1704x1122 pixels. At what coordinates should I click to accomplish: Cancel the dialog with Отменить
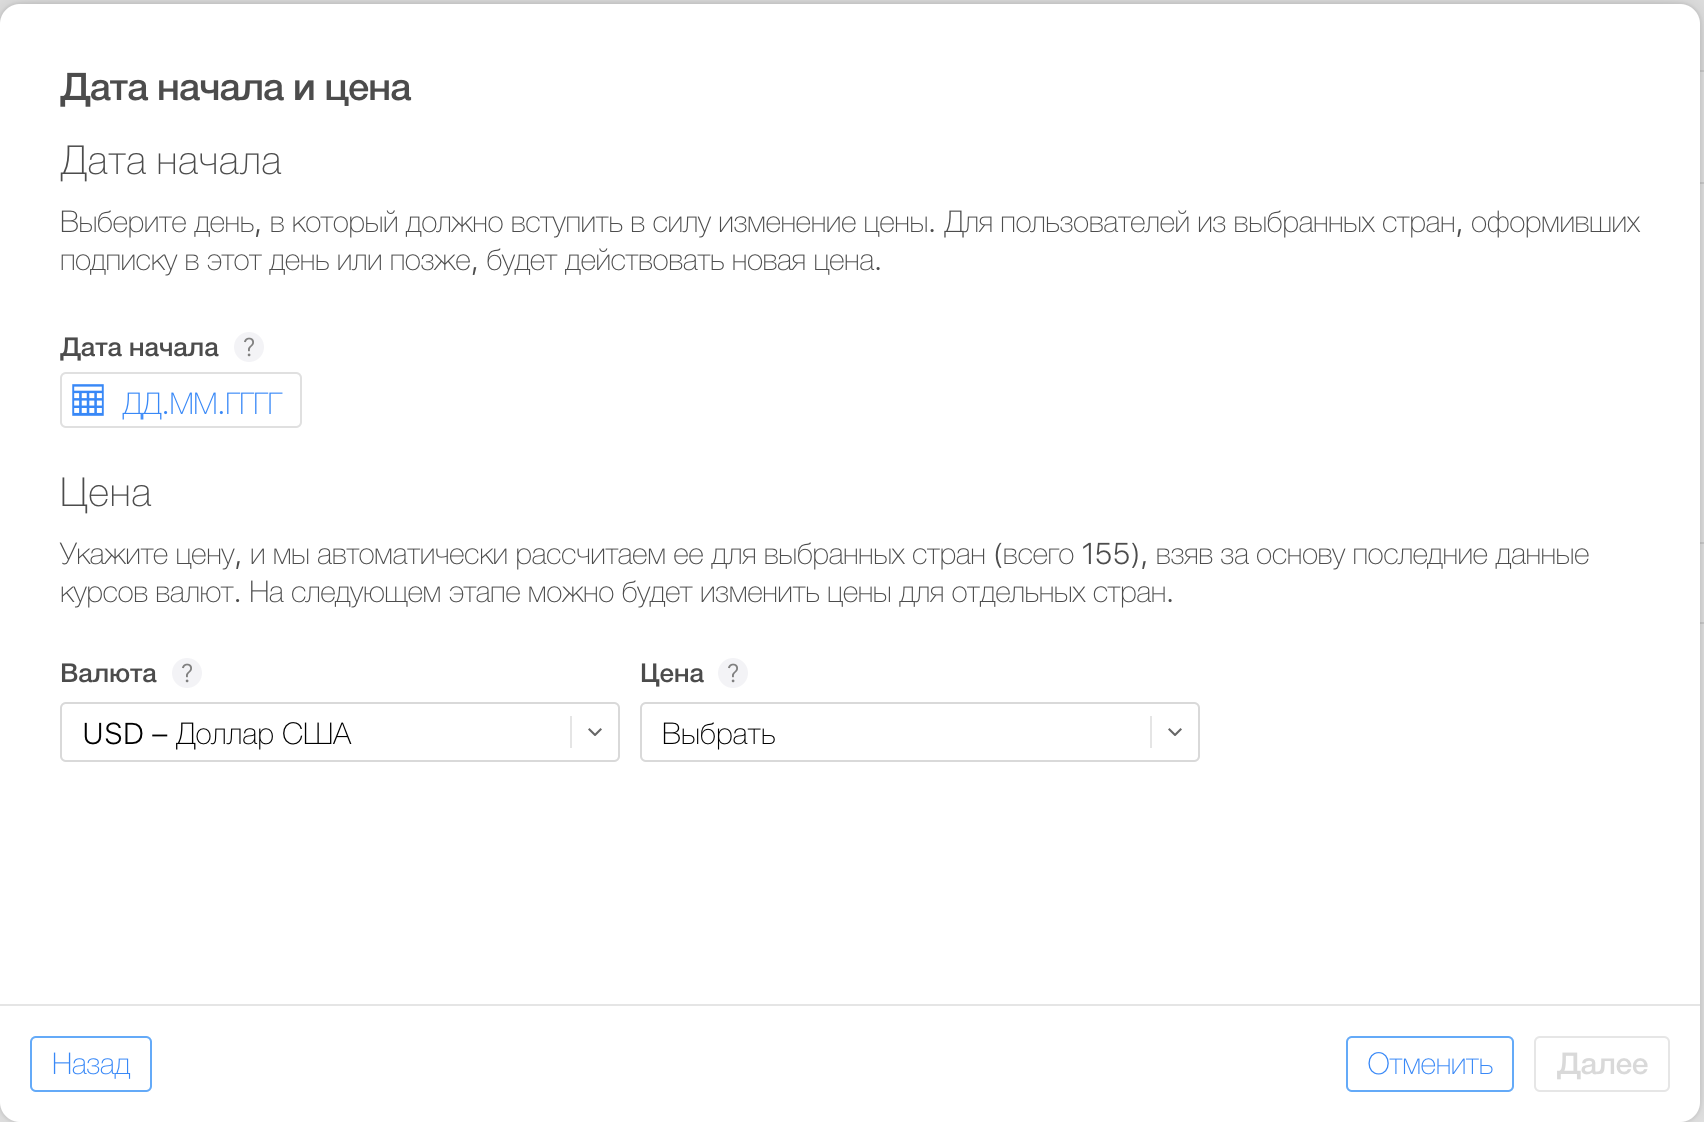(x=1429, y=1064)
